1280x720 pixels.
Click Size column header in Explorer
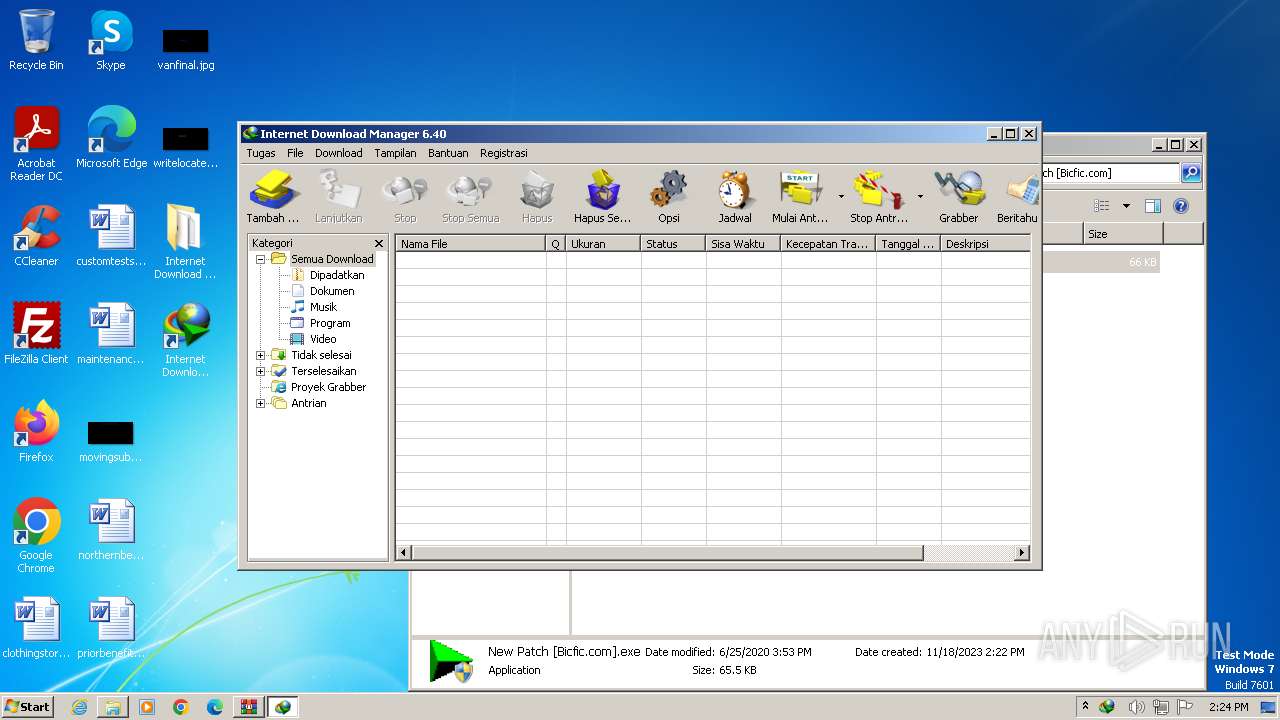[1123, 233]
